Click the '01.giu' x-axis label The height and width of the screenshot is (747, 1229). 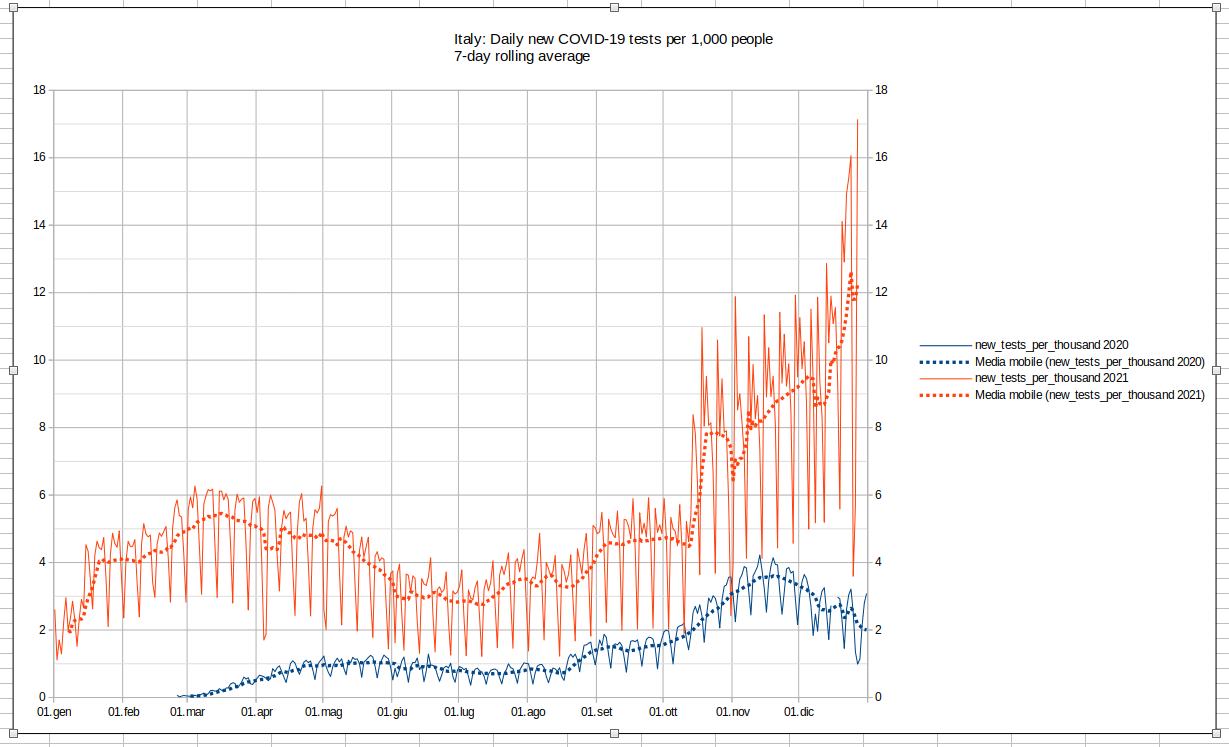tap(392, 712)
